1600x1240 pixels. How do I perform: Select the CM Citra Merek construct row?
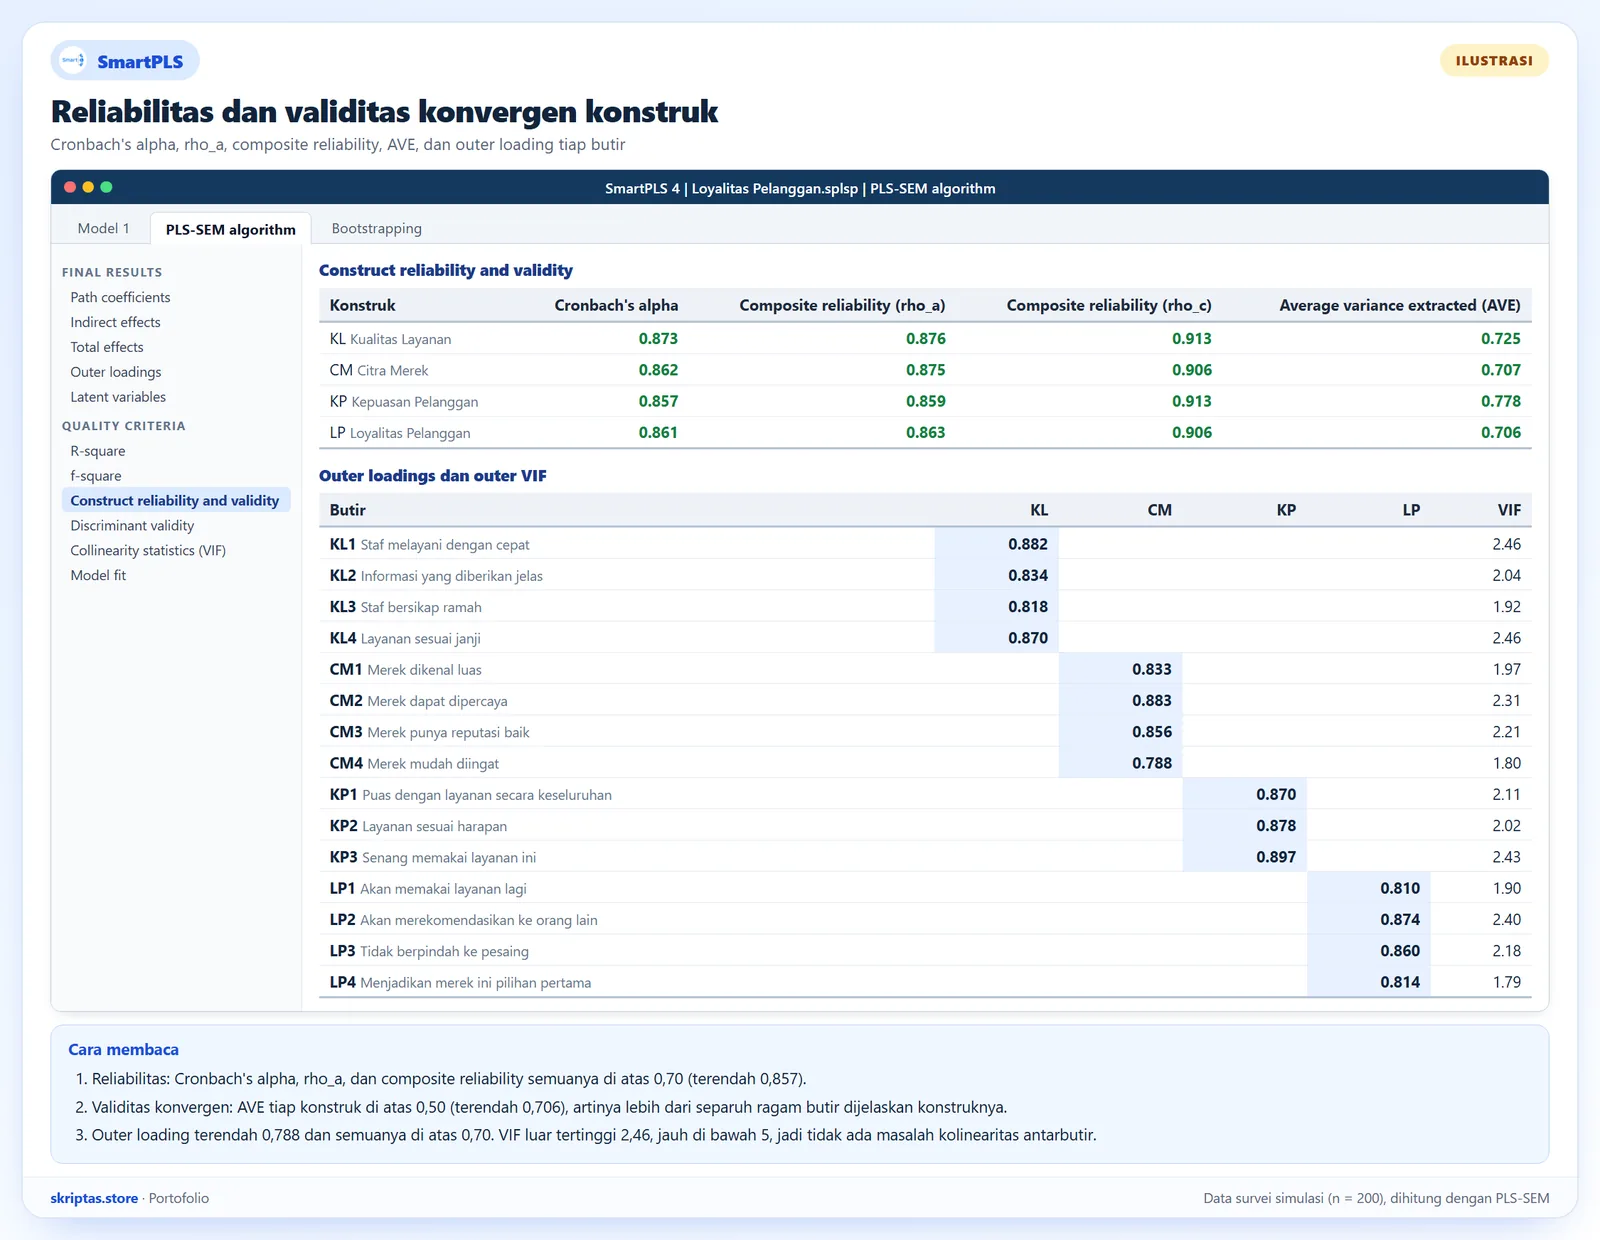point(925,370)
